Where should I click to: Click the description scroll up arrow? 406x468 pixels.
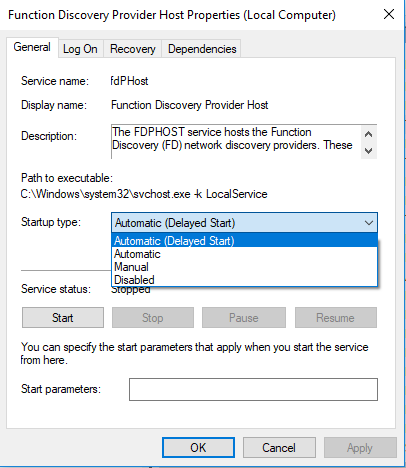(x=368, y=134)
